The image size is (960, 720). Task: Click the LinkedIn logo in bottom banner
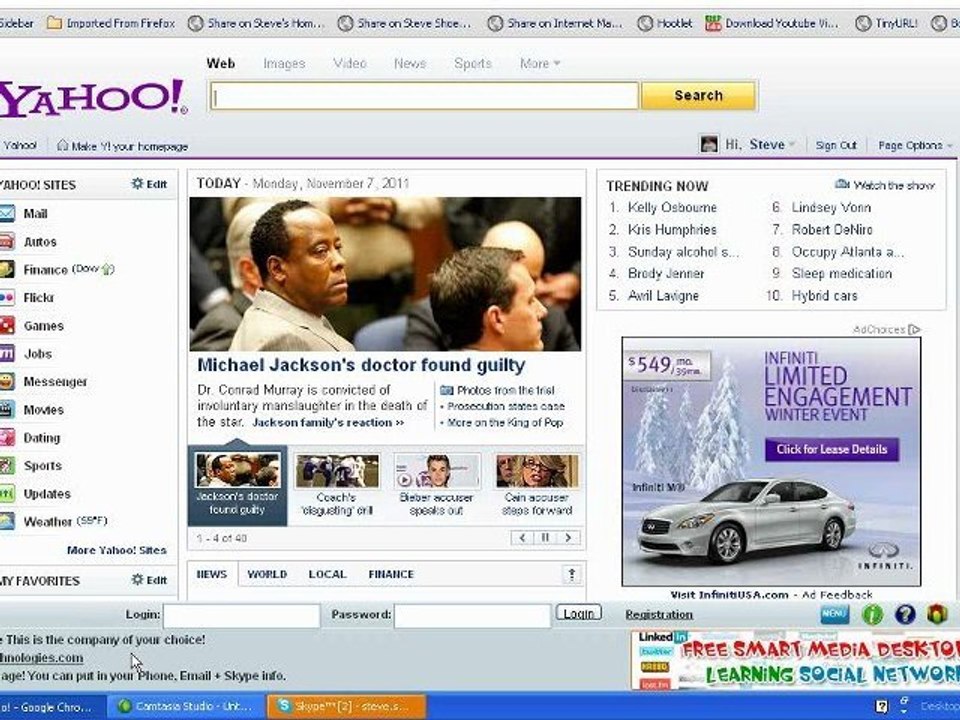[x=662, y=637]
